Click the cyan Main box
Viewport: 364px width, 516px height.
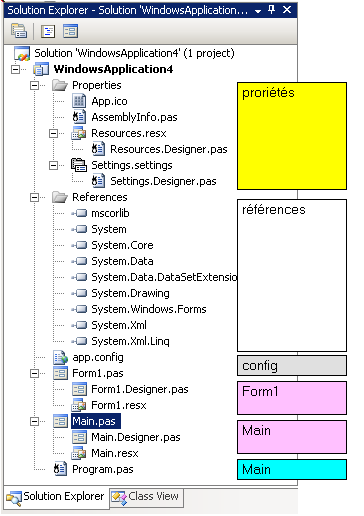[292, 469]
